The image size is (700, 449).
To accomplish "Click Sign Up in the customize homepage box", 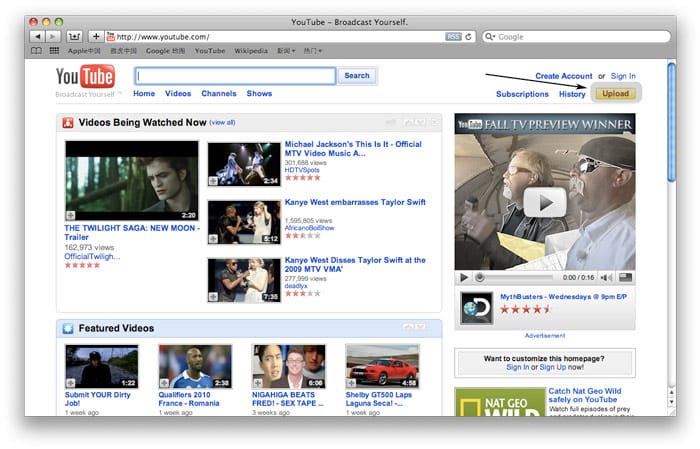I will click(x=553, y=367).
